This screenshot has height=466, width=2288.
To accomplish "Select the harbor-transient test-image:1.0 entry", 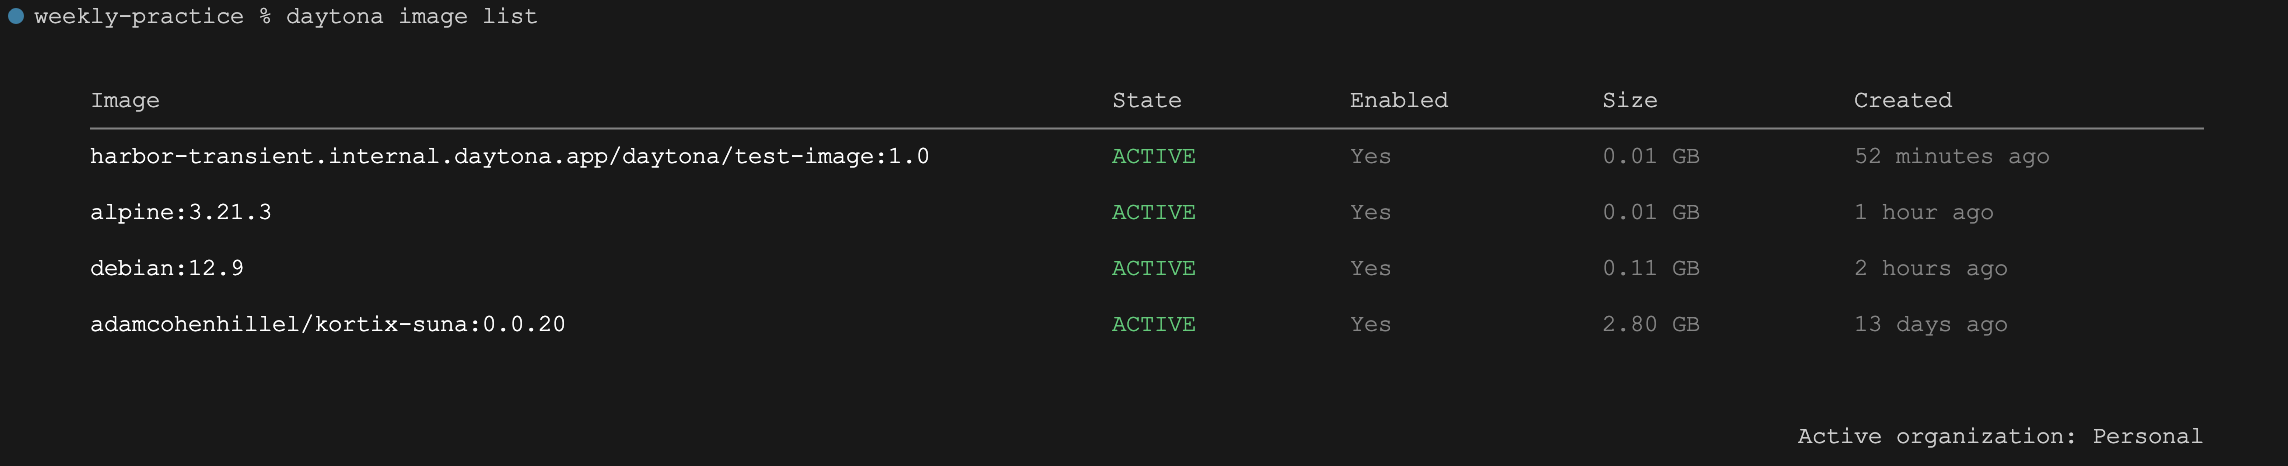I will tap(510, 156).
